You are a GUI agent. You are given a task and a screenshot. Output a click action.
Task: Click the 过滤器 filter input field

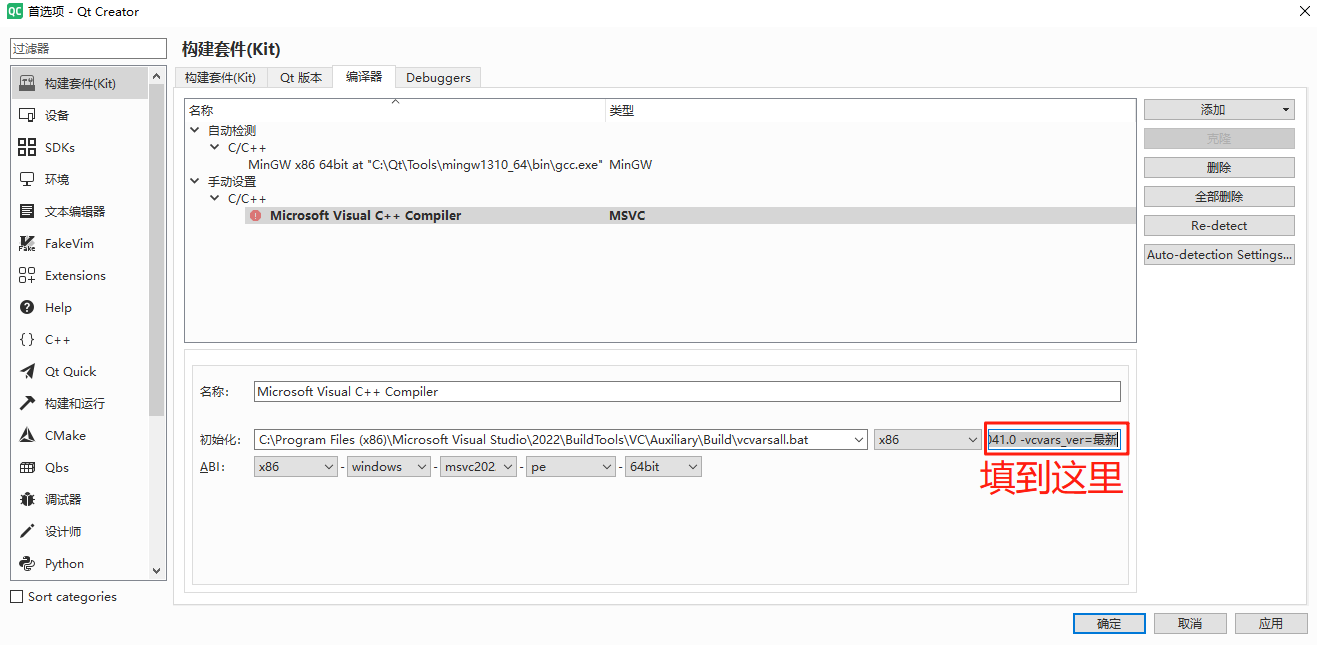click(88, 48)
